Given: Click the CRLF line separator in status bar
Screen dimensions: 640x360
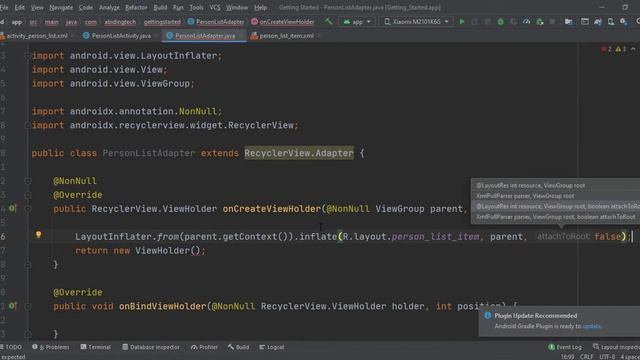Looking at the screenshot, I should [x=587, y=357].
